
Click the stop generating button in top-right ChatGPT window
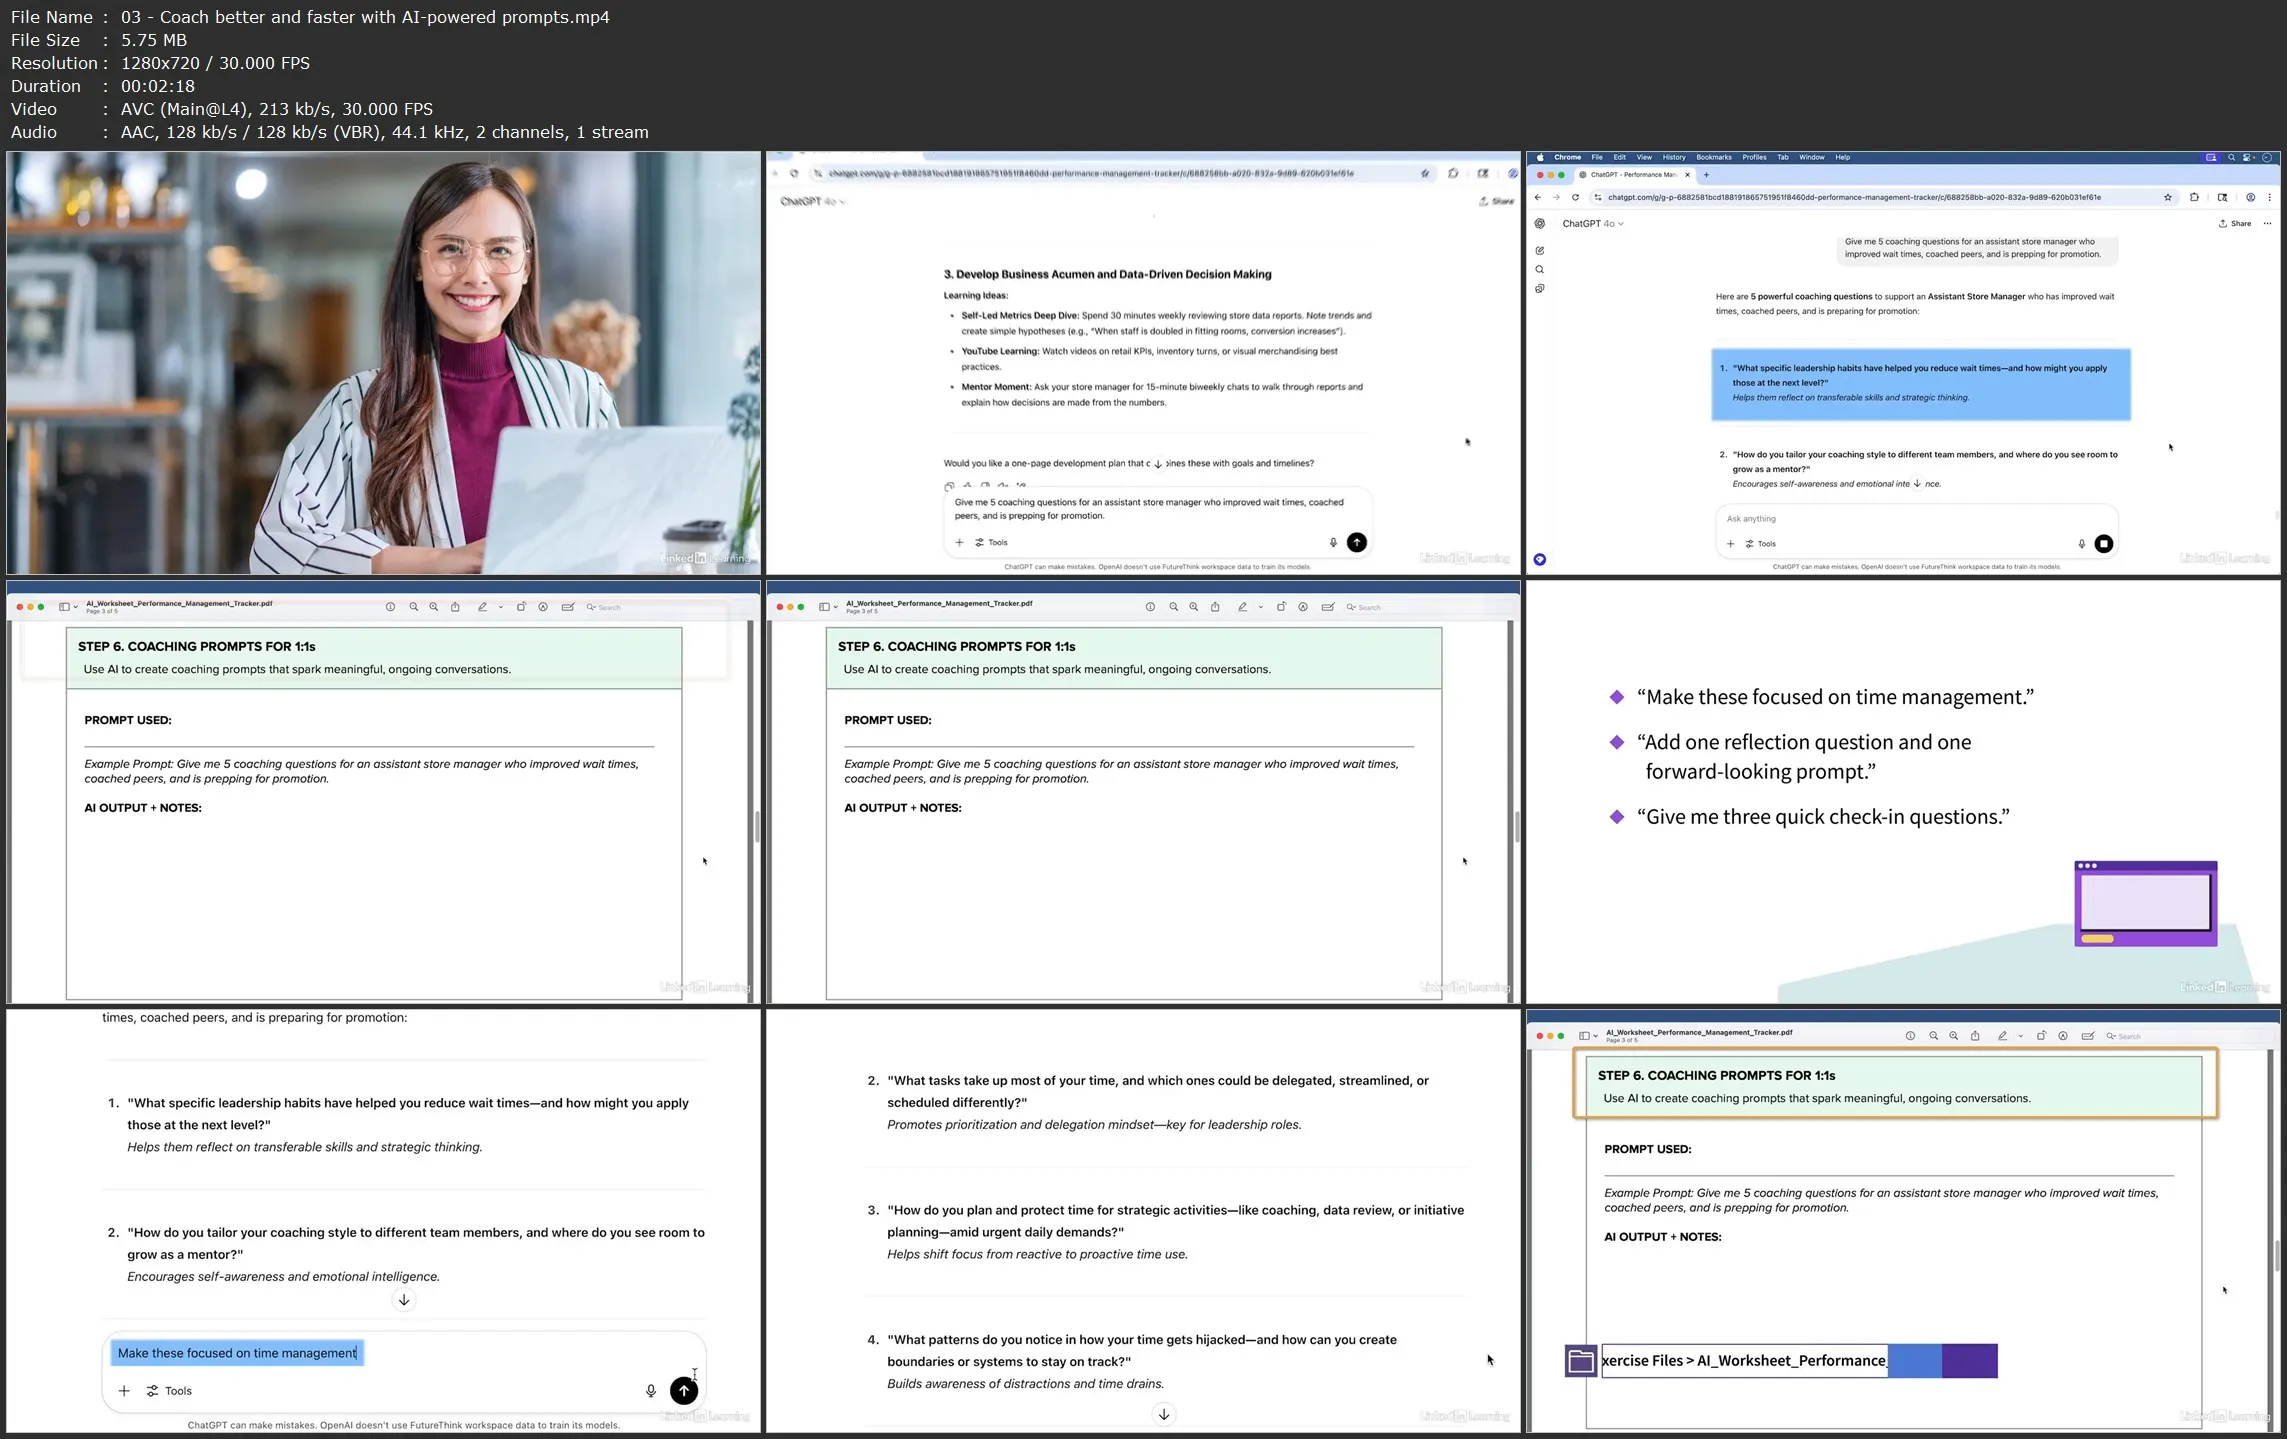click(2104, 544)
